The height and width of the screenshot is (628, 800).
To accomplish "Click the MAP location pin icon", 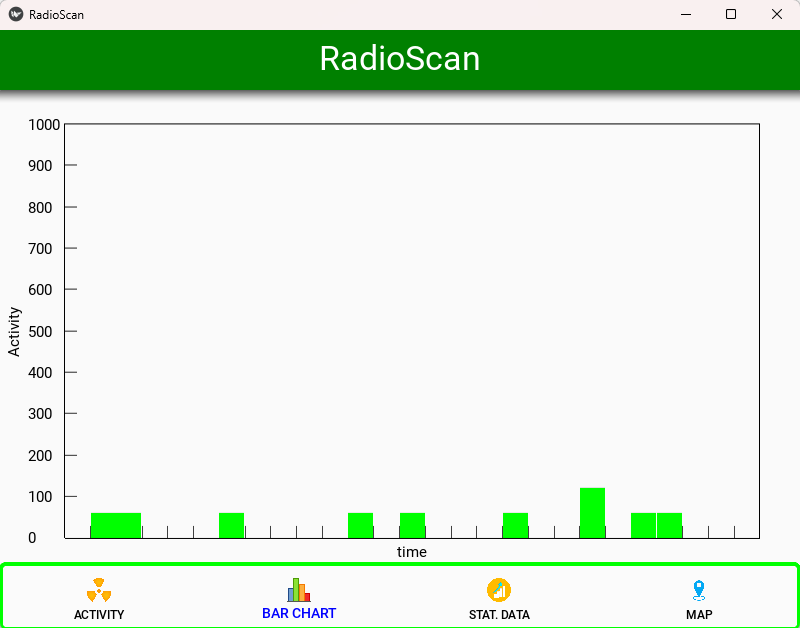I will point(699,589).
